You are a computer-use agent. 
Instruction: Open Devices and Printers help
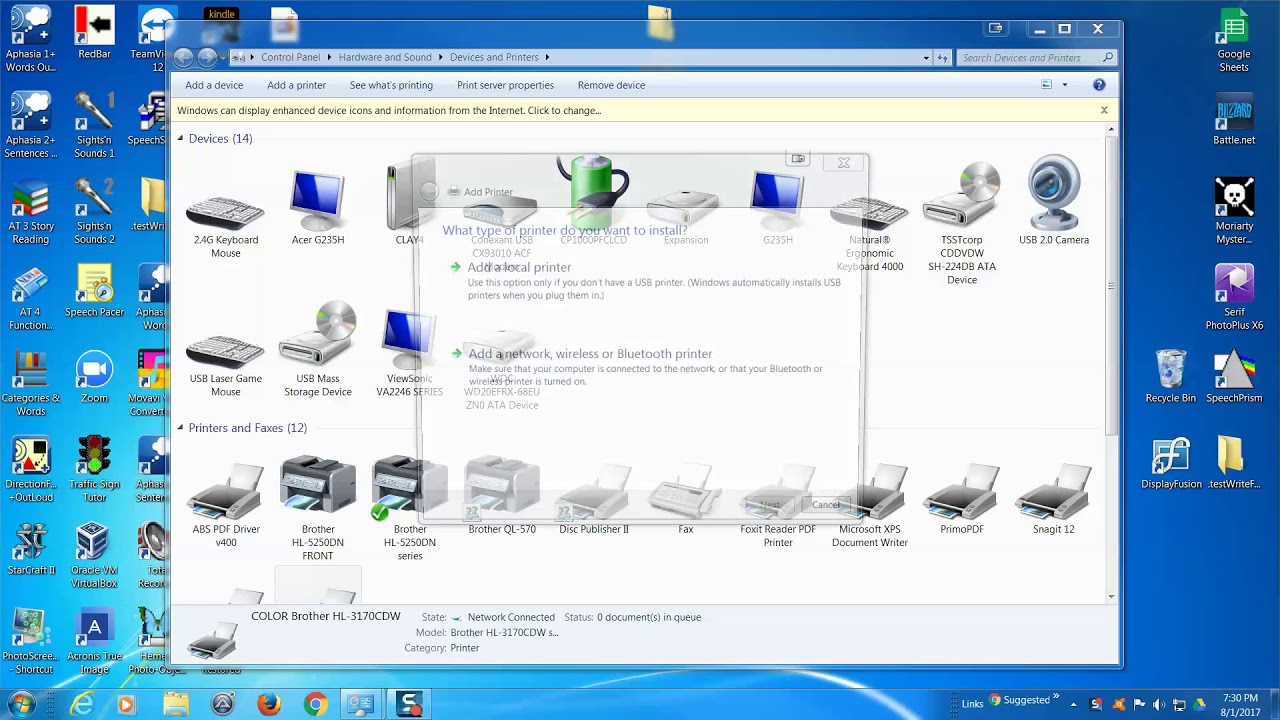1099,85
